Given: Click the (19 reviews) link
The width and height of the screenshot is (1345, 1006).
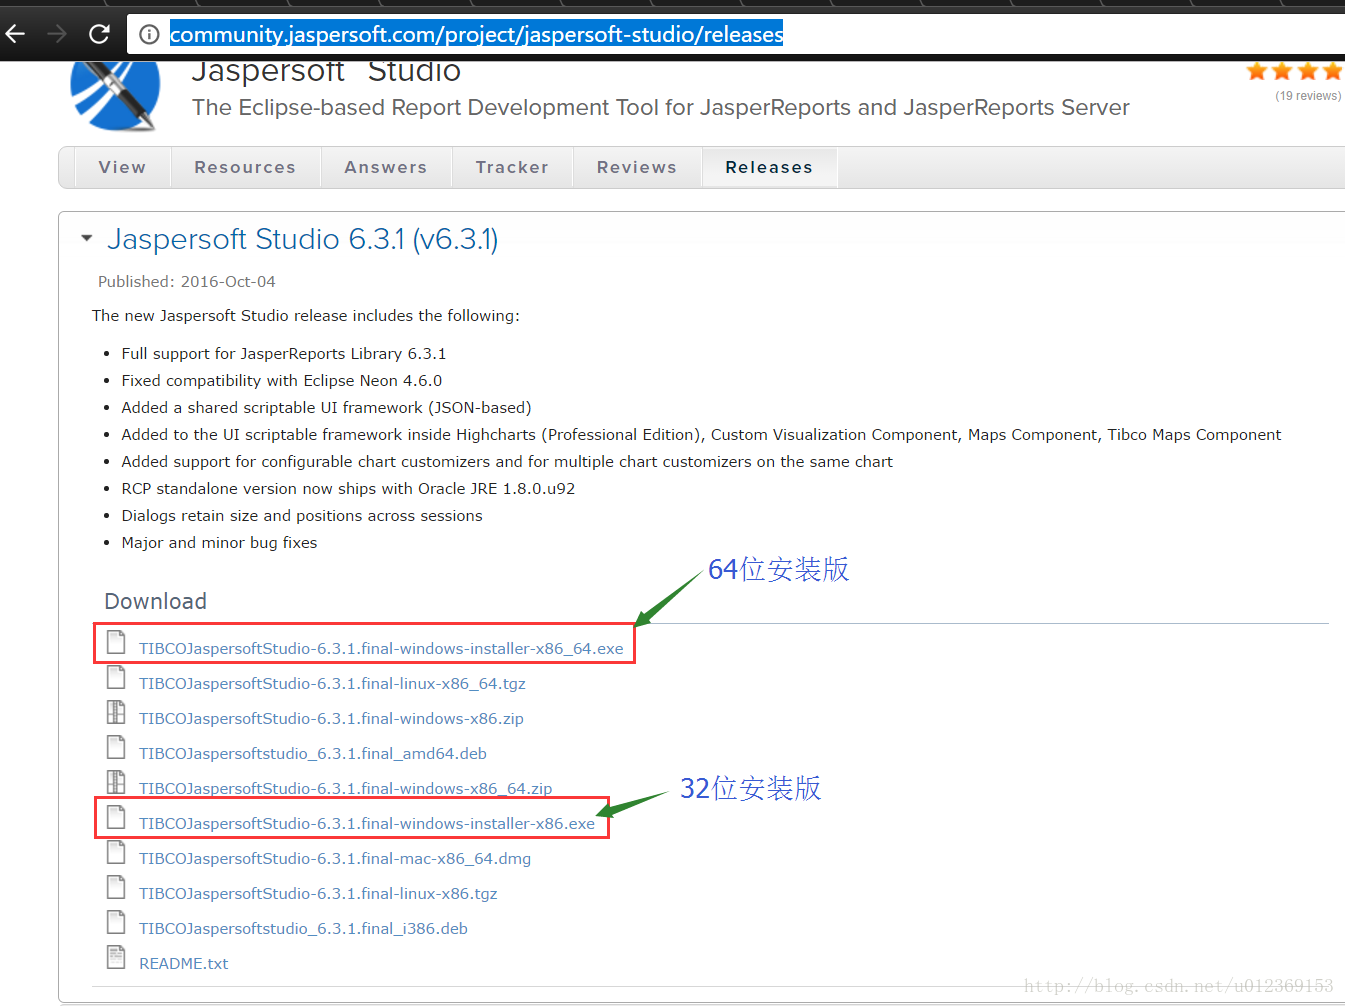Looking at the screenshot, I should (x=1308, y=96).
